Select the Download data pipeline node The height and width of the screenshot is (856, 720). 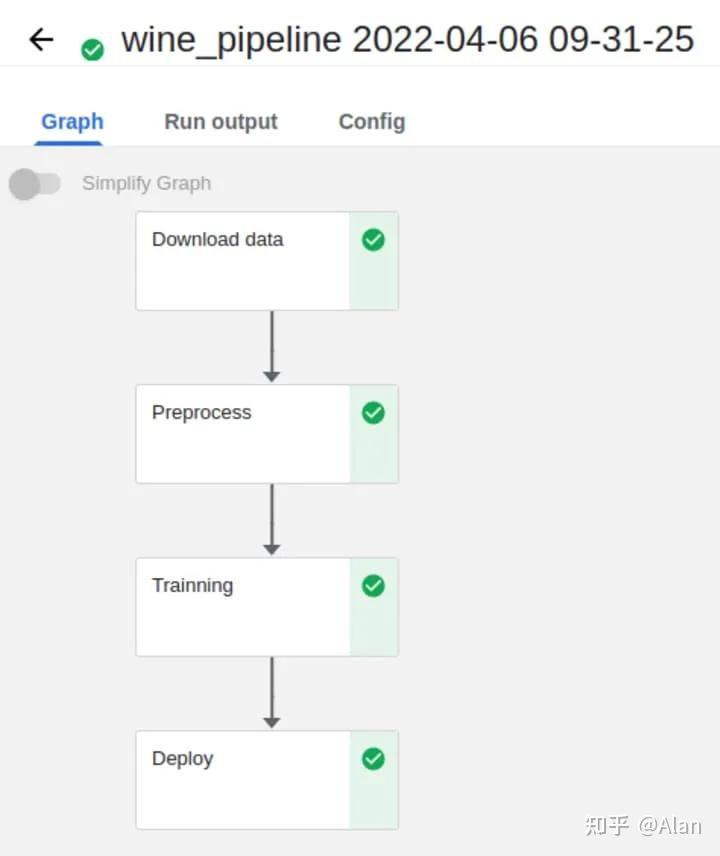click(x=240, y=260)
